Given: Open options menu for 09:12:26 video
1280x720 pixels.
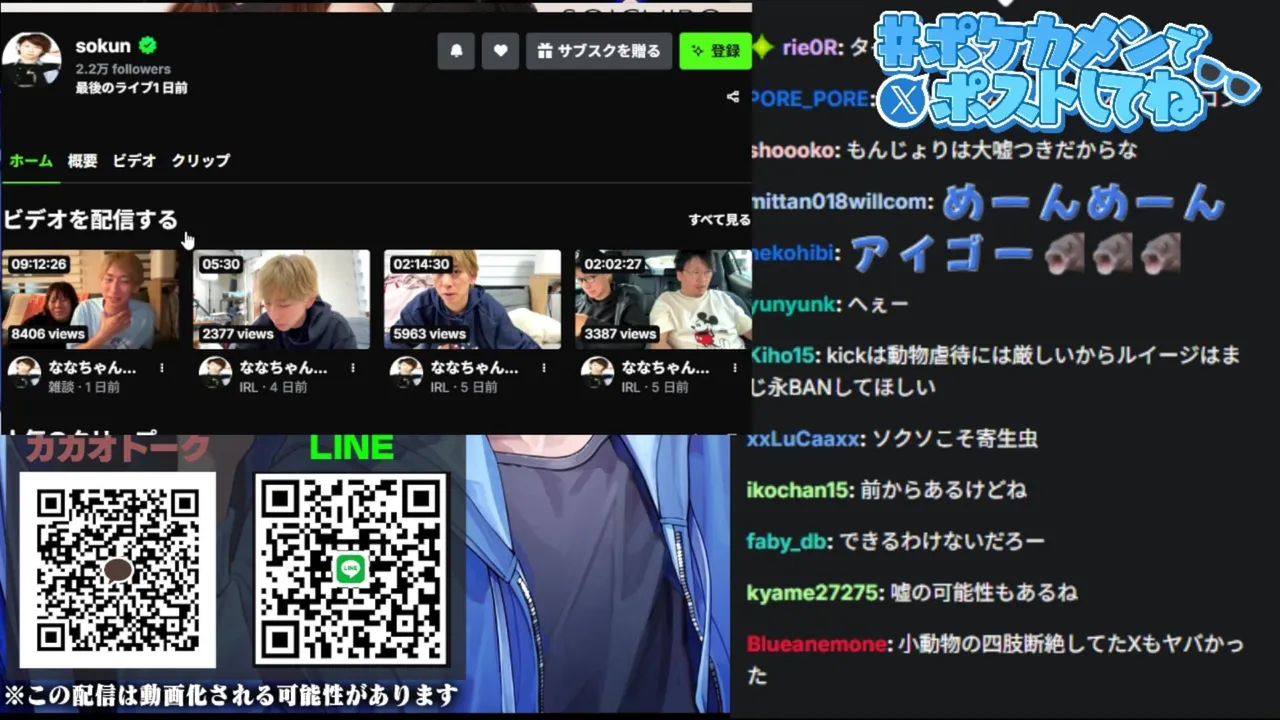Looking at the screenshot, I should 162,368.
